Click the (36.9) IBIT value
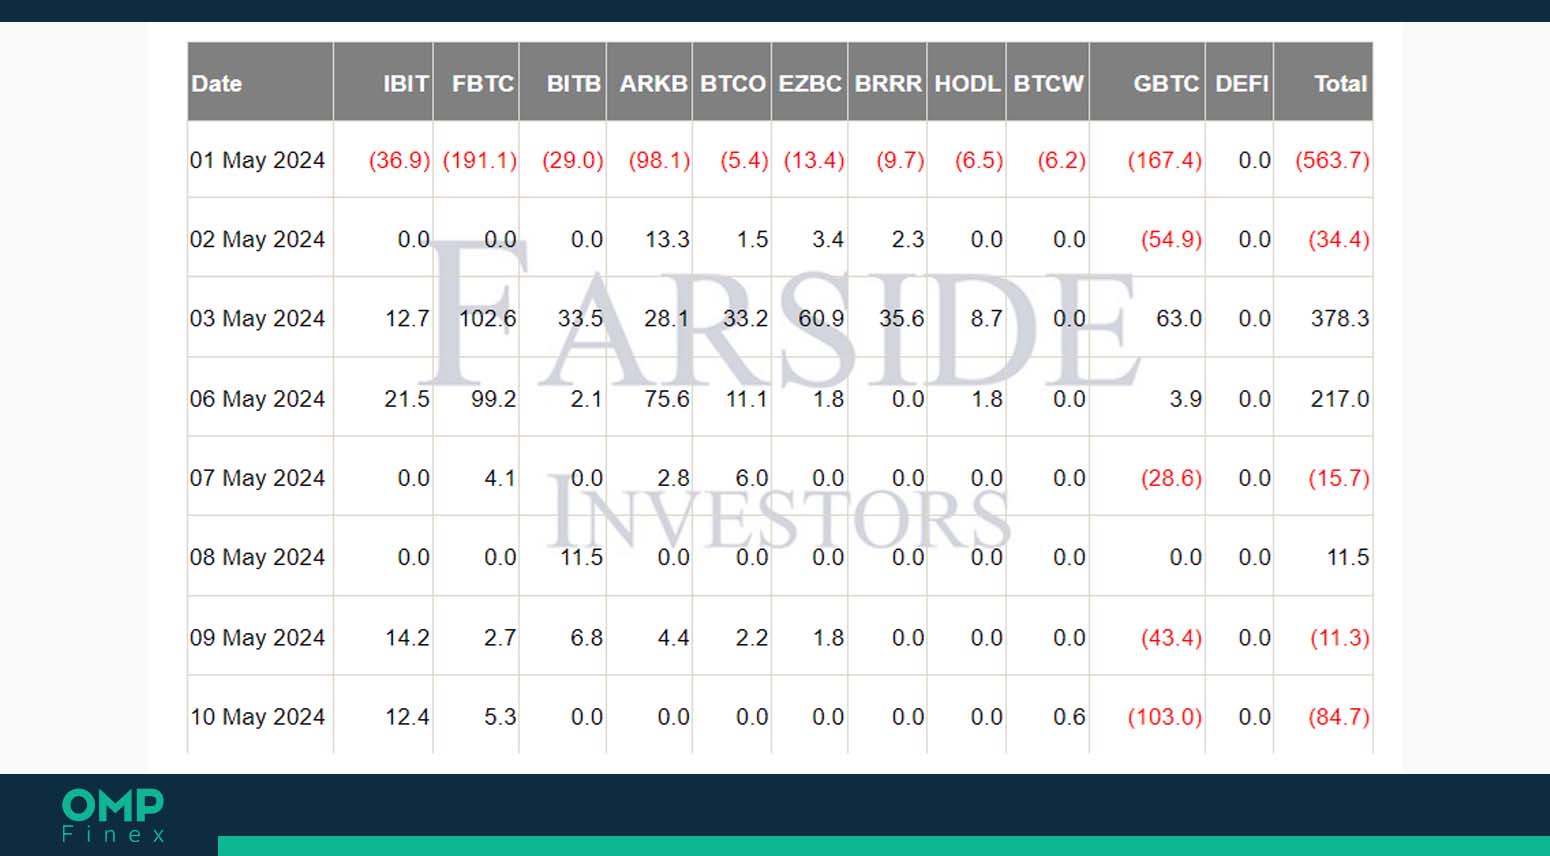This screenshot has height=856, width=1550. 399,160
